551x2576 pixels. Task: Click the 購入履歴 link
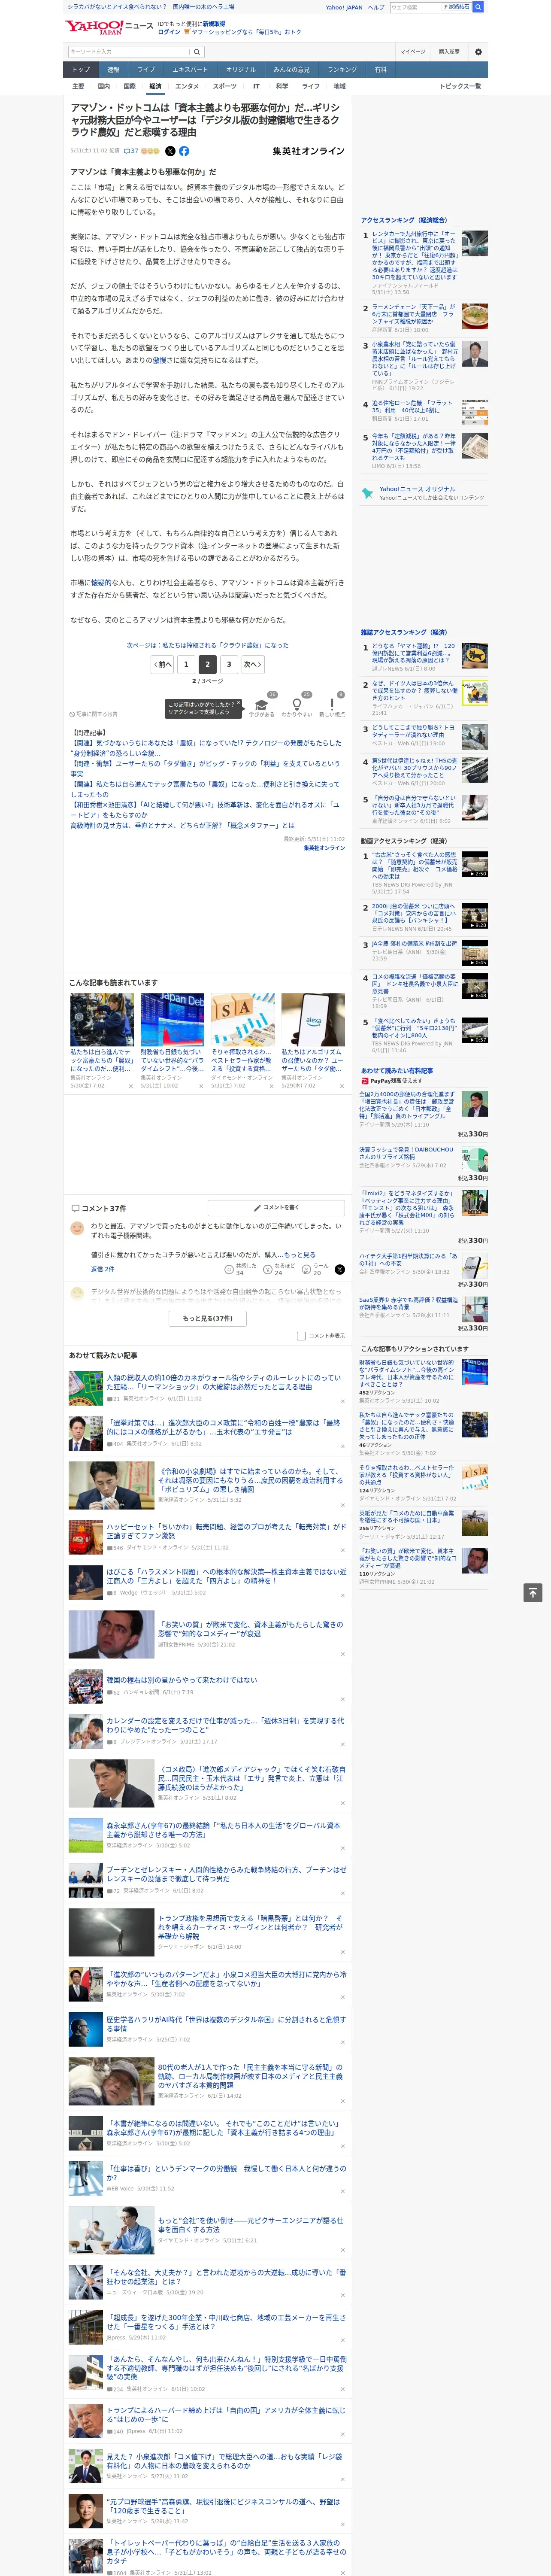pos(449,52)
